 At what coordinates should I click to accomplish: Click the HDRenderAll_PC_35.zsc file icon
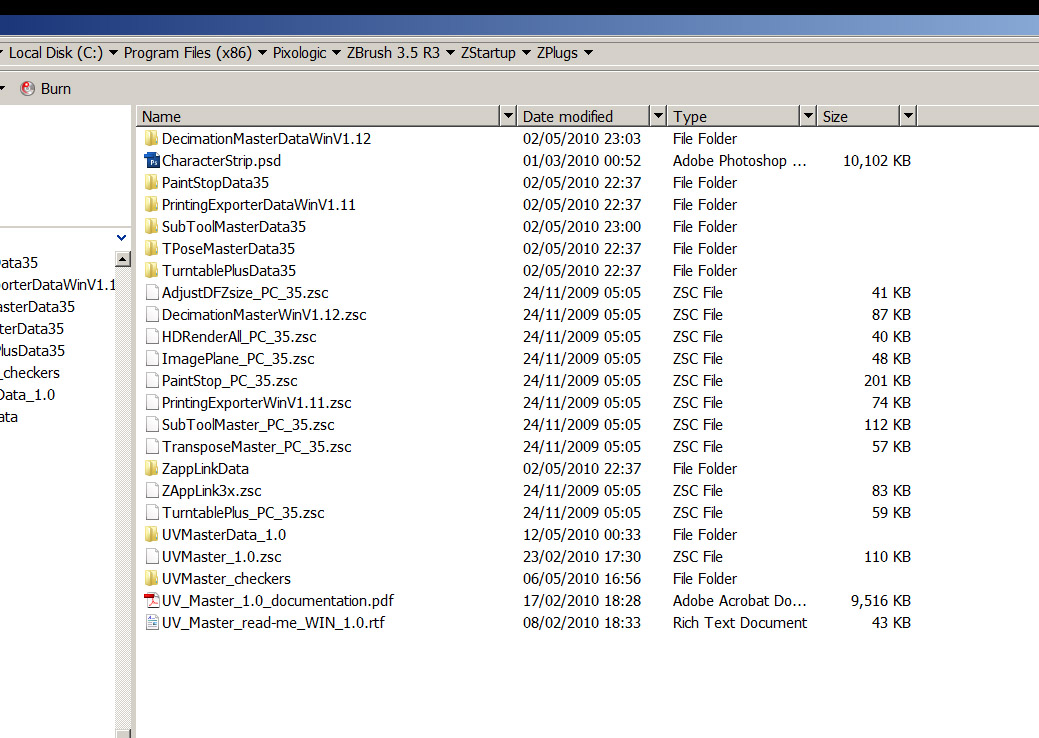coord(152,336)
